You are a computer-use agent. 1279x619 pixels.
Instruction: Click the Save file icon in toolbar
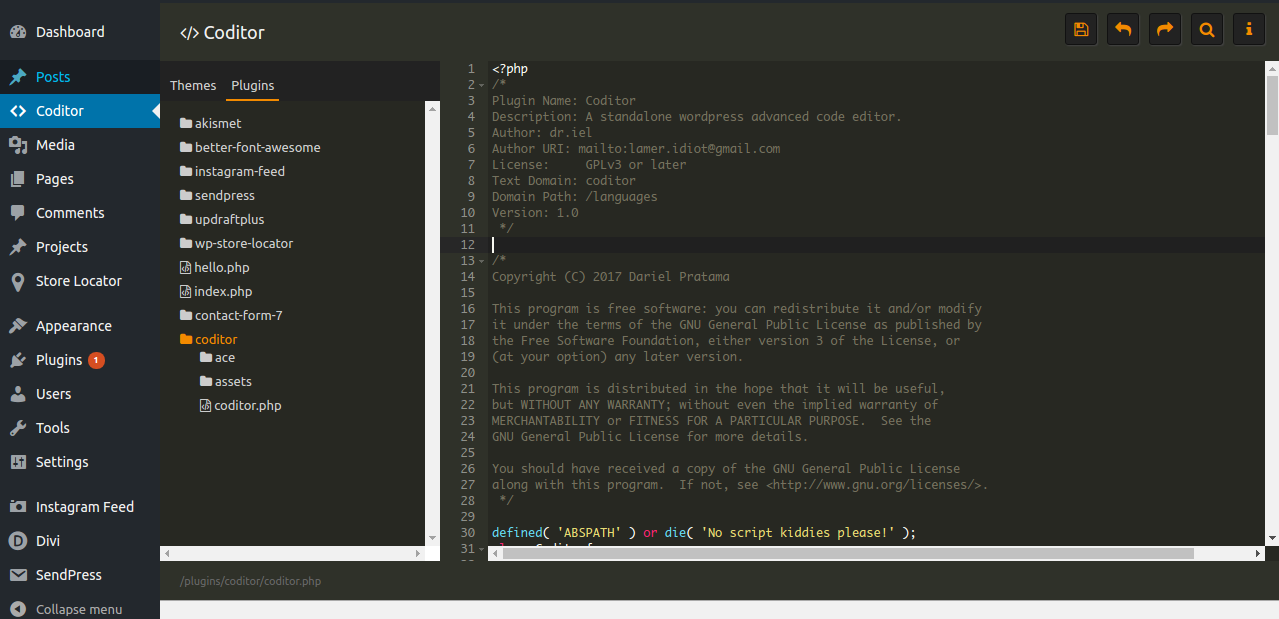click(1081, 29)
